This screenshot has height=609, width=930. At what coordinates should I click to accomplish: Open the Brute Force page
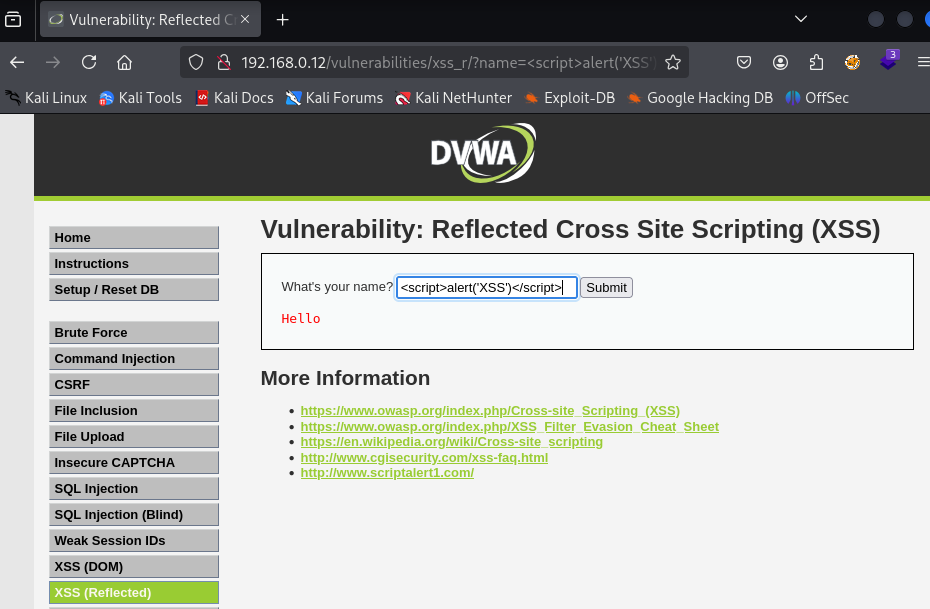(134, 333)
